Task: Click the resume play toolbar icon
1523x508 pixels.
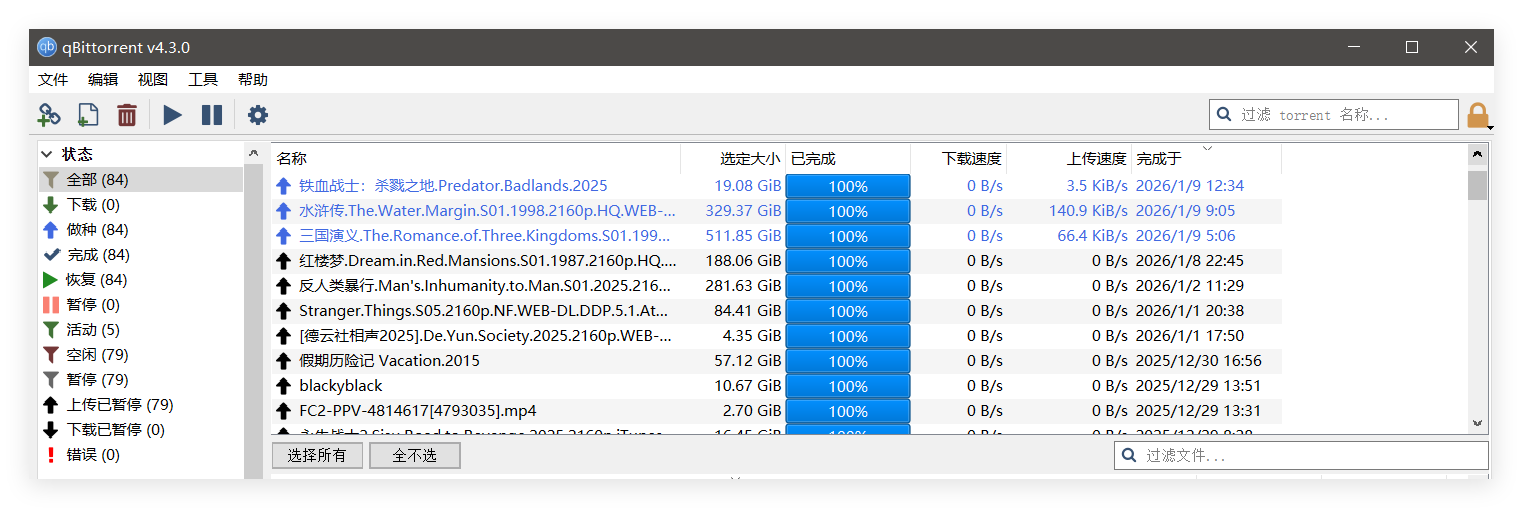Action: [x=172, y=115]
